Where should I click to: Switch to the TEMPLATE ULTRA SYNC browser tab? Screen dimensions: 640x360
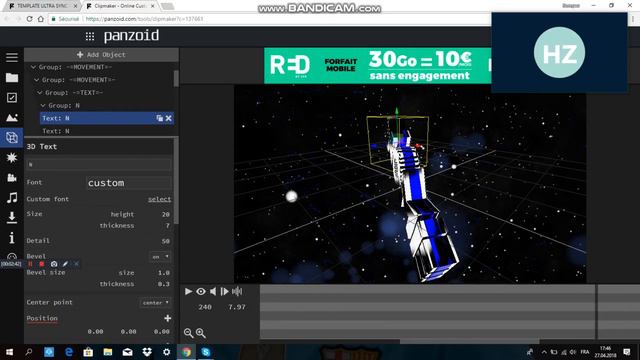click(x=43, y=6)
